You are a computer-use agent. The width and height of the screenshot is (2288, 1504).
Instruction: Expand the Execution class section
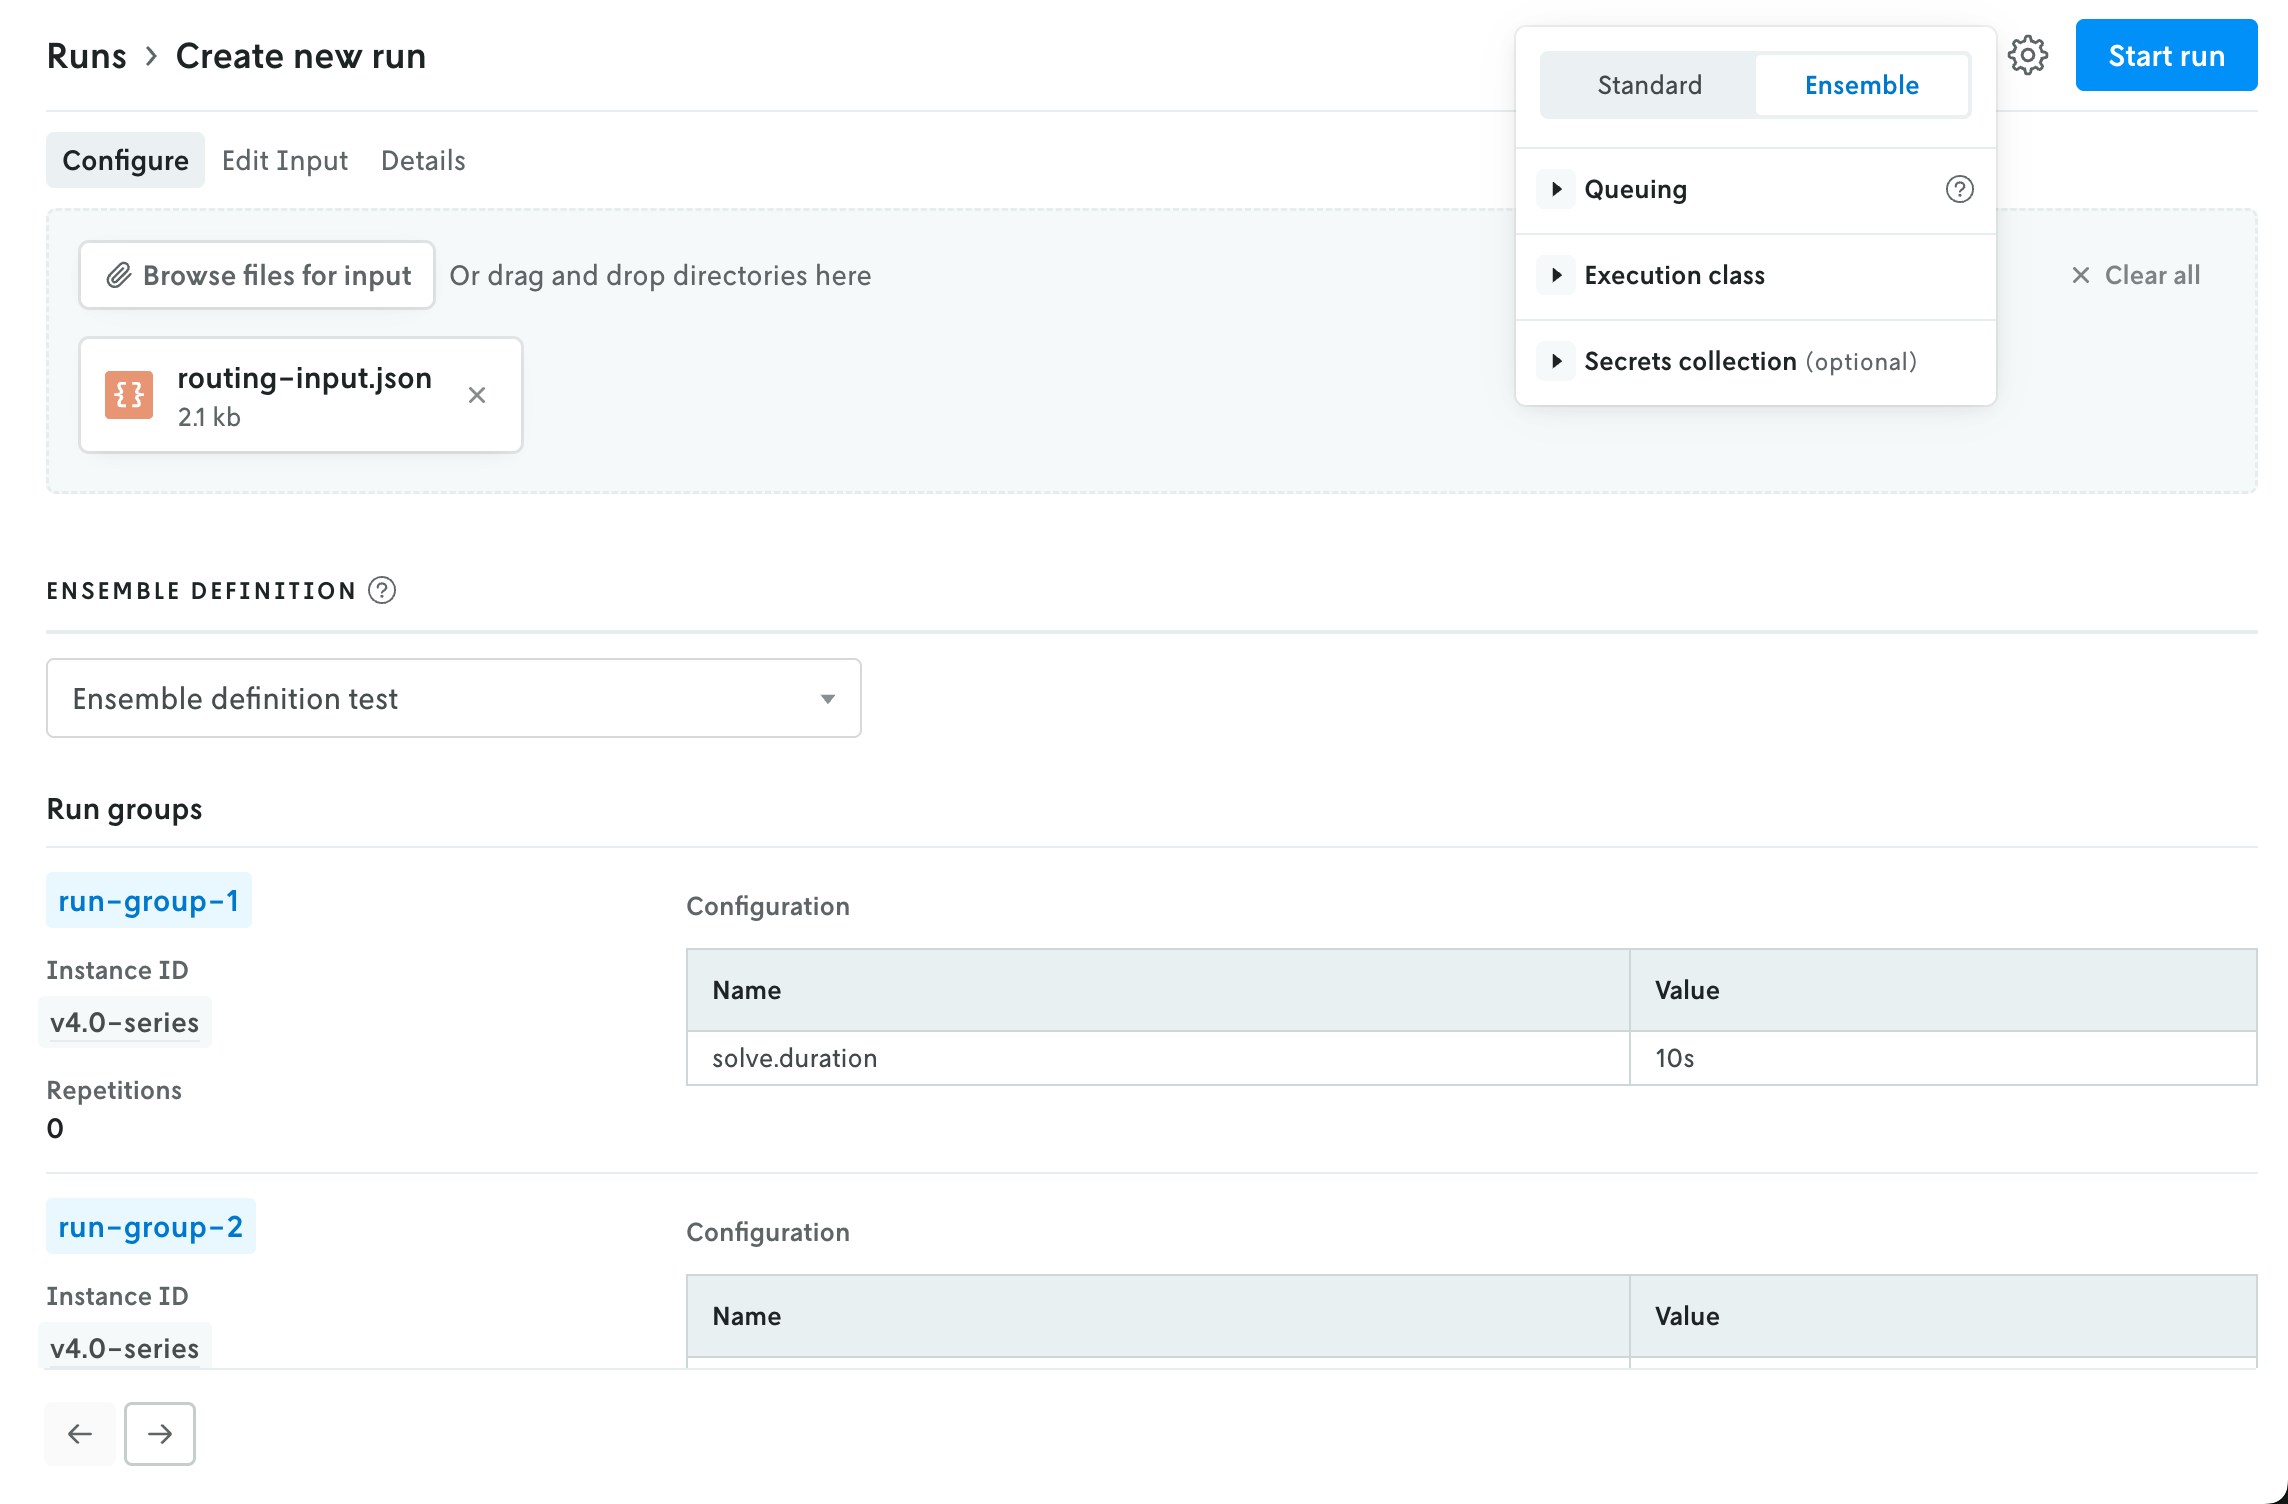coord(1556,275)
